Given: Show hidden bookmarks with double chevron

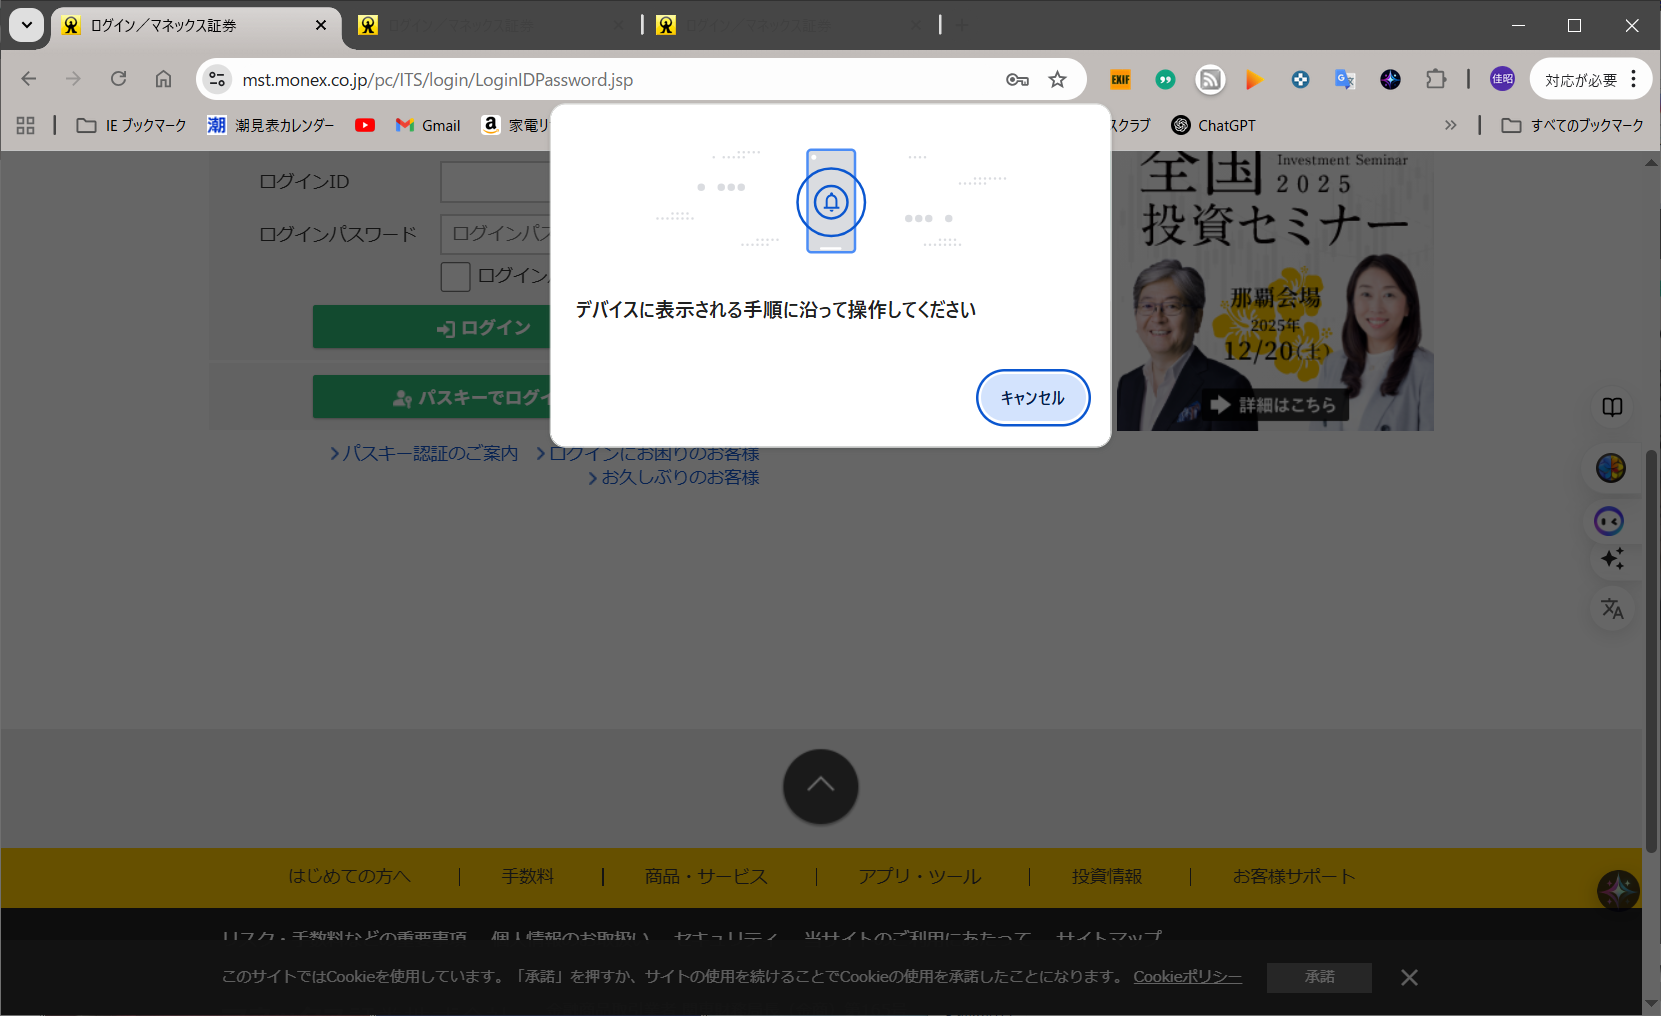Looking at the screenshot, I should (x=1450, y=125).
